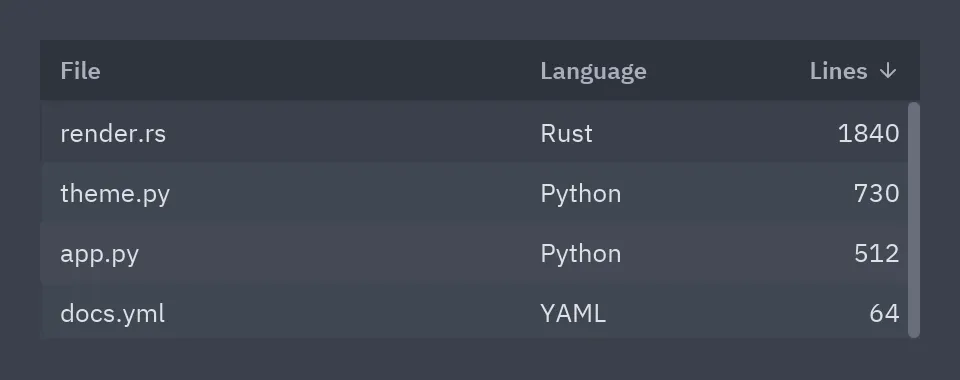This screenshot has width=960, height=380.
Task: Click blank header area between File and Language
Action: [318, 71]
